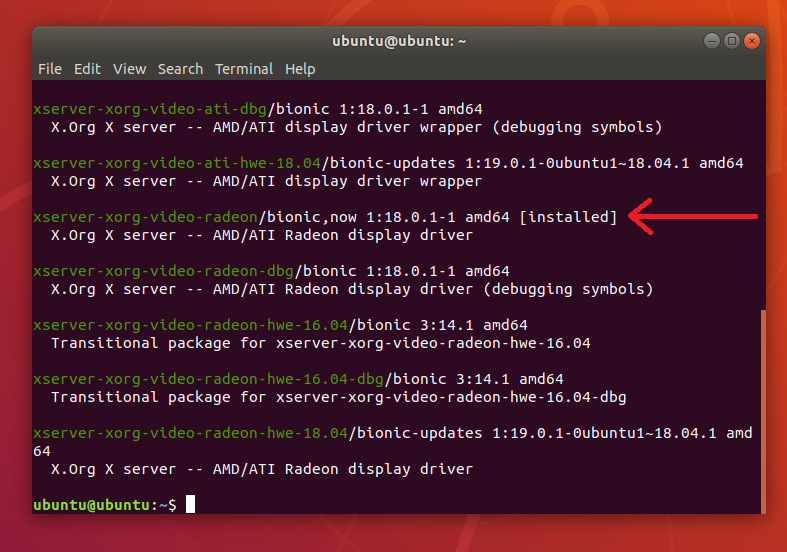Image resolution: width=787 pixels, height=552 pixels.
Task: Maximize the terminal window
Action: click(x=732, y=41)
